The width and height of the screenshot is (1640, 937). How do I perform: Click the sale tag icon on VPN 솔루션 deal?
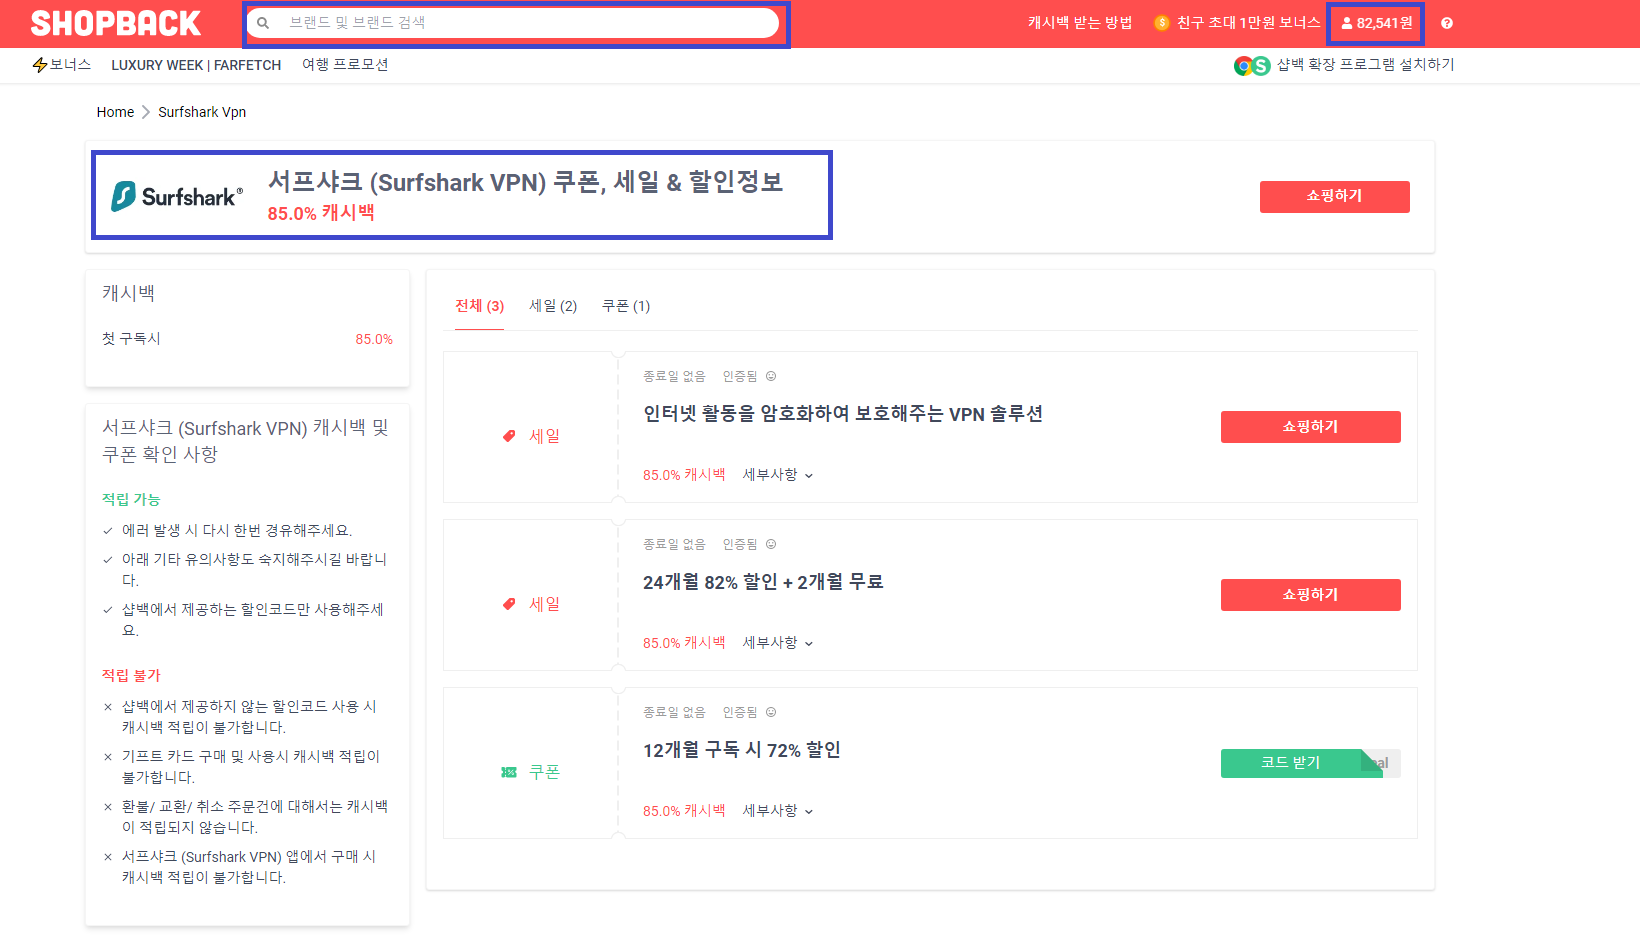509,436
